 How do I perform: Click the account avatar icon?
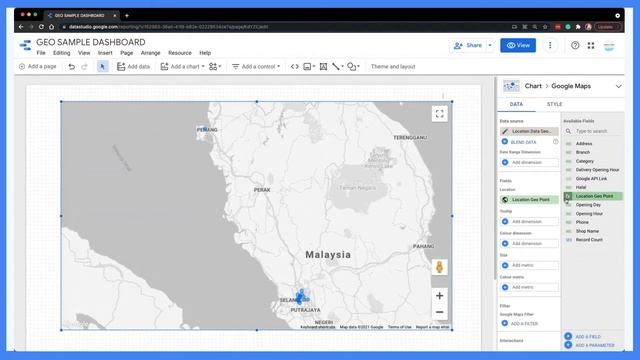tap(609, 46)
